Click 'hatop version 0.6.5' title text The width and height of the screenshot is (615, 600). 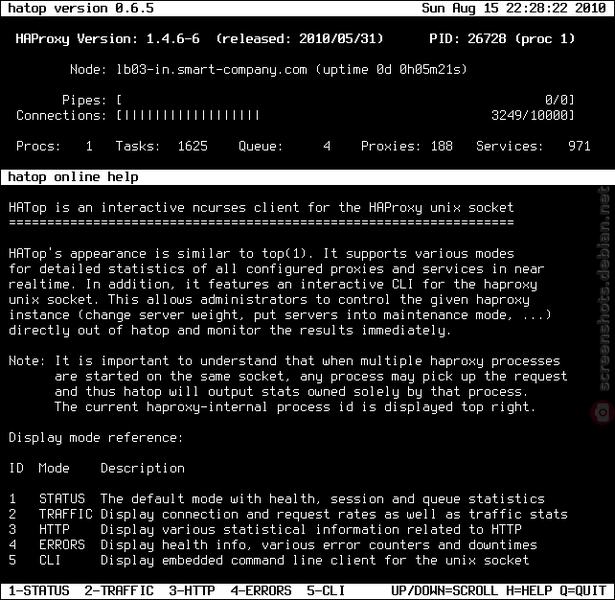pyautogui.click(x=81, y=8)
